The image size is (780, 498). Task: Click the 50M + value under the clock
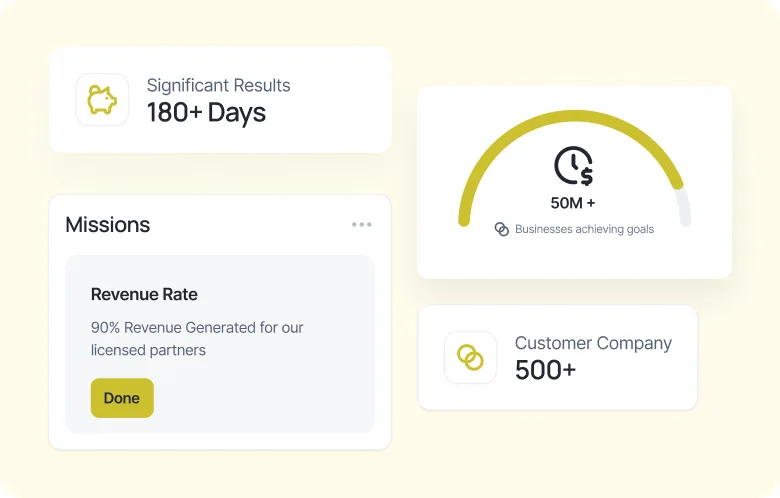pos(573,203)
